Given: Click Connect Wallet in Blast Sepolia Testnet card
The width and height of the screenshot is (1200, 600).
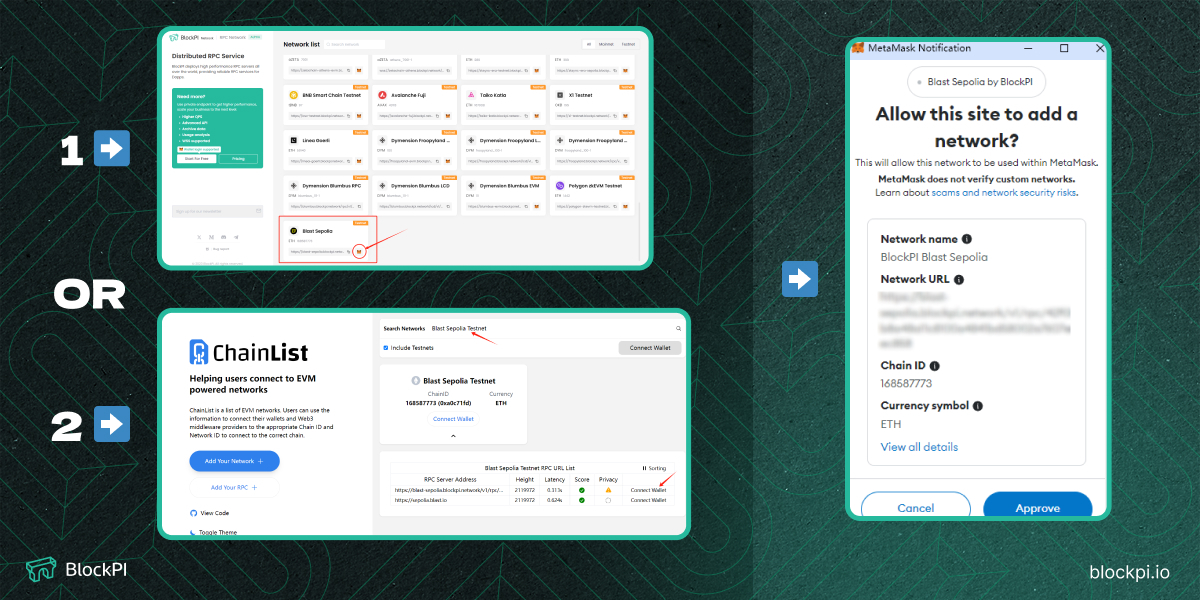Looking at the screenshot, I should (x=453, y=419).
